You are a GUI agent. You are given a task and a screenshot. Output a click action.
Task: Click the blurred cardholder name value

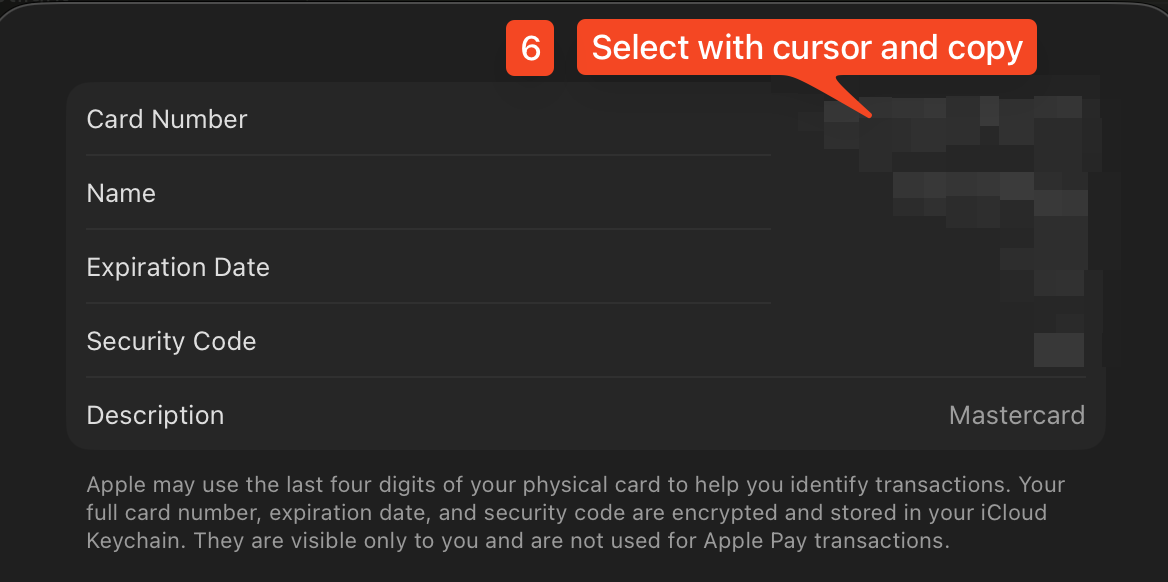click(990, 193)
